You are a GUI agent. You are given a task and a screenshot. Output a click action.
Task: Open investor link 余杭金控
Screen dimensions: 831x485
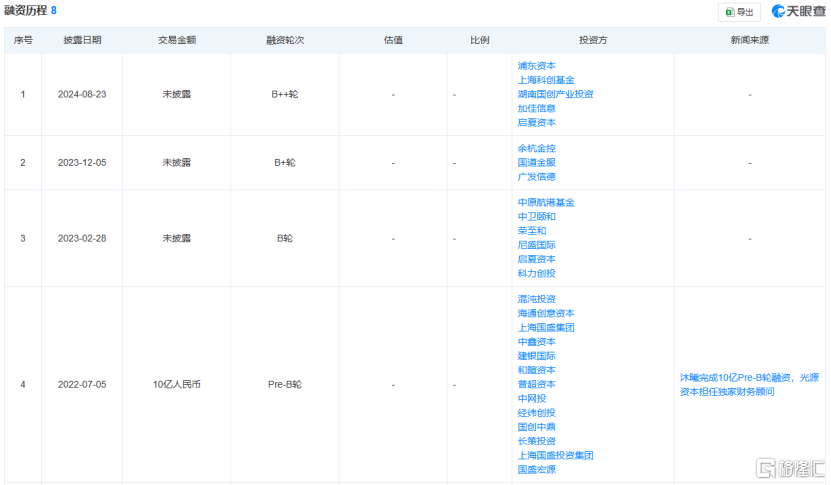[536, 148]
